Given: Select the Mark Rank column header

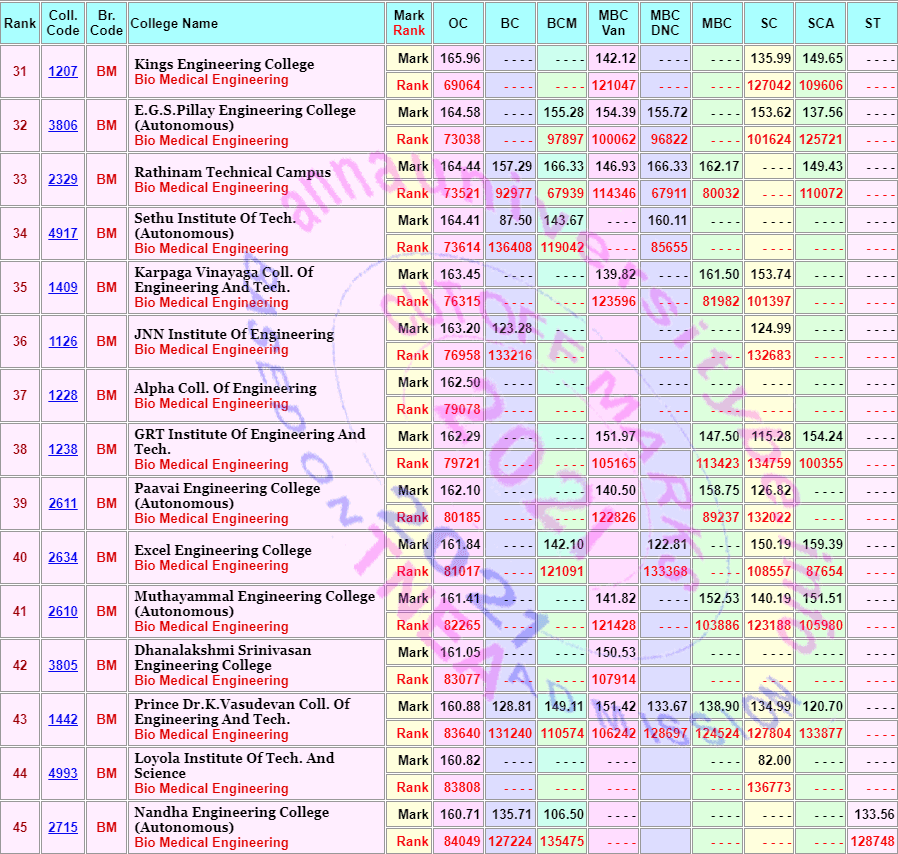Looking at the screenshot, I should pyautogui.click(x=409, y=23).
